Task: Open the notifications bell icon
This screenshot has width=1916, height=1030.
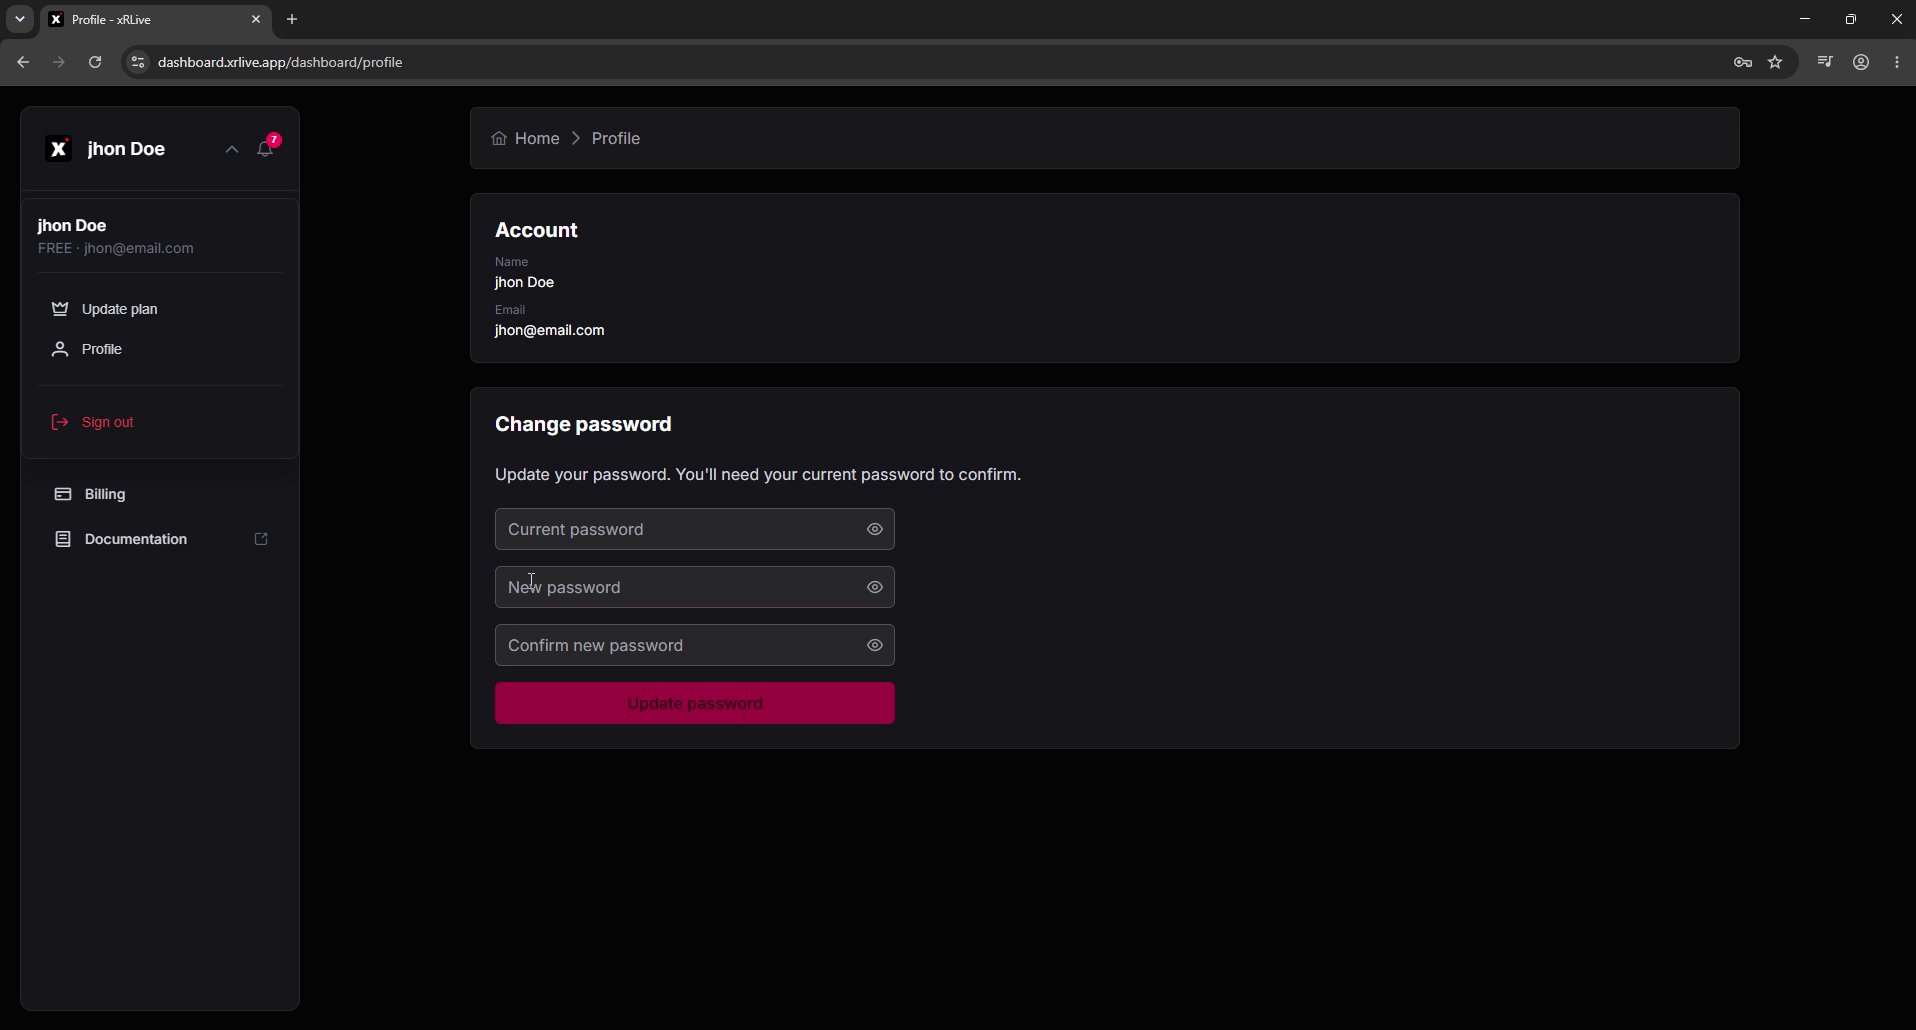Action: click(x=265, y=149)
